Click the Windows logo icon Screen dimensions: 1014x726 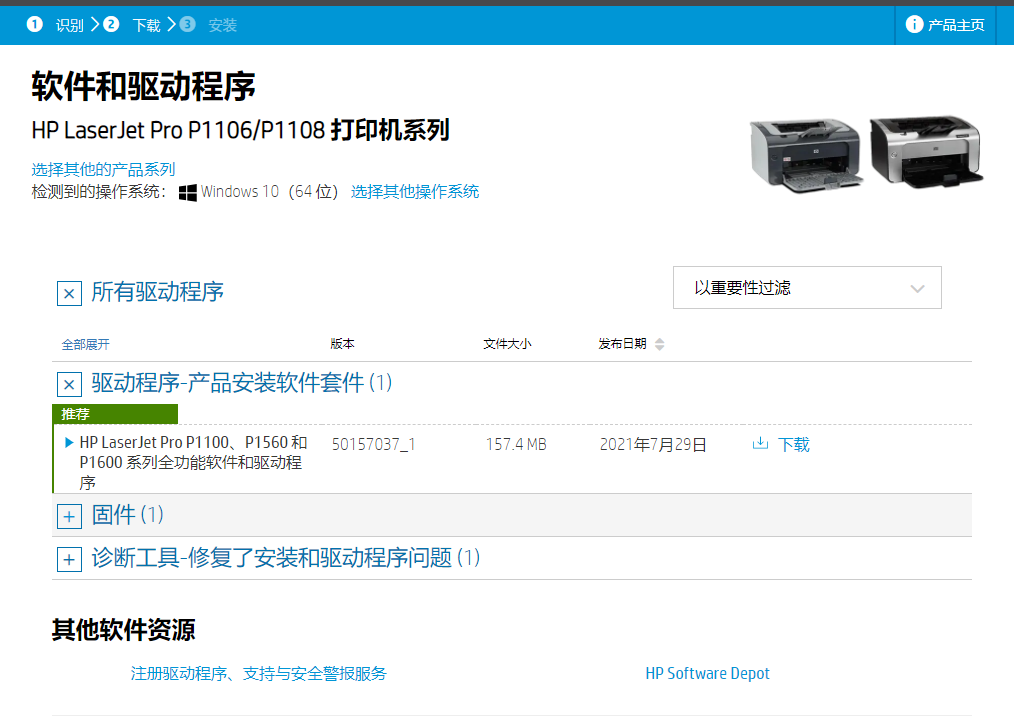click(188, 191)
